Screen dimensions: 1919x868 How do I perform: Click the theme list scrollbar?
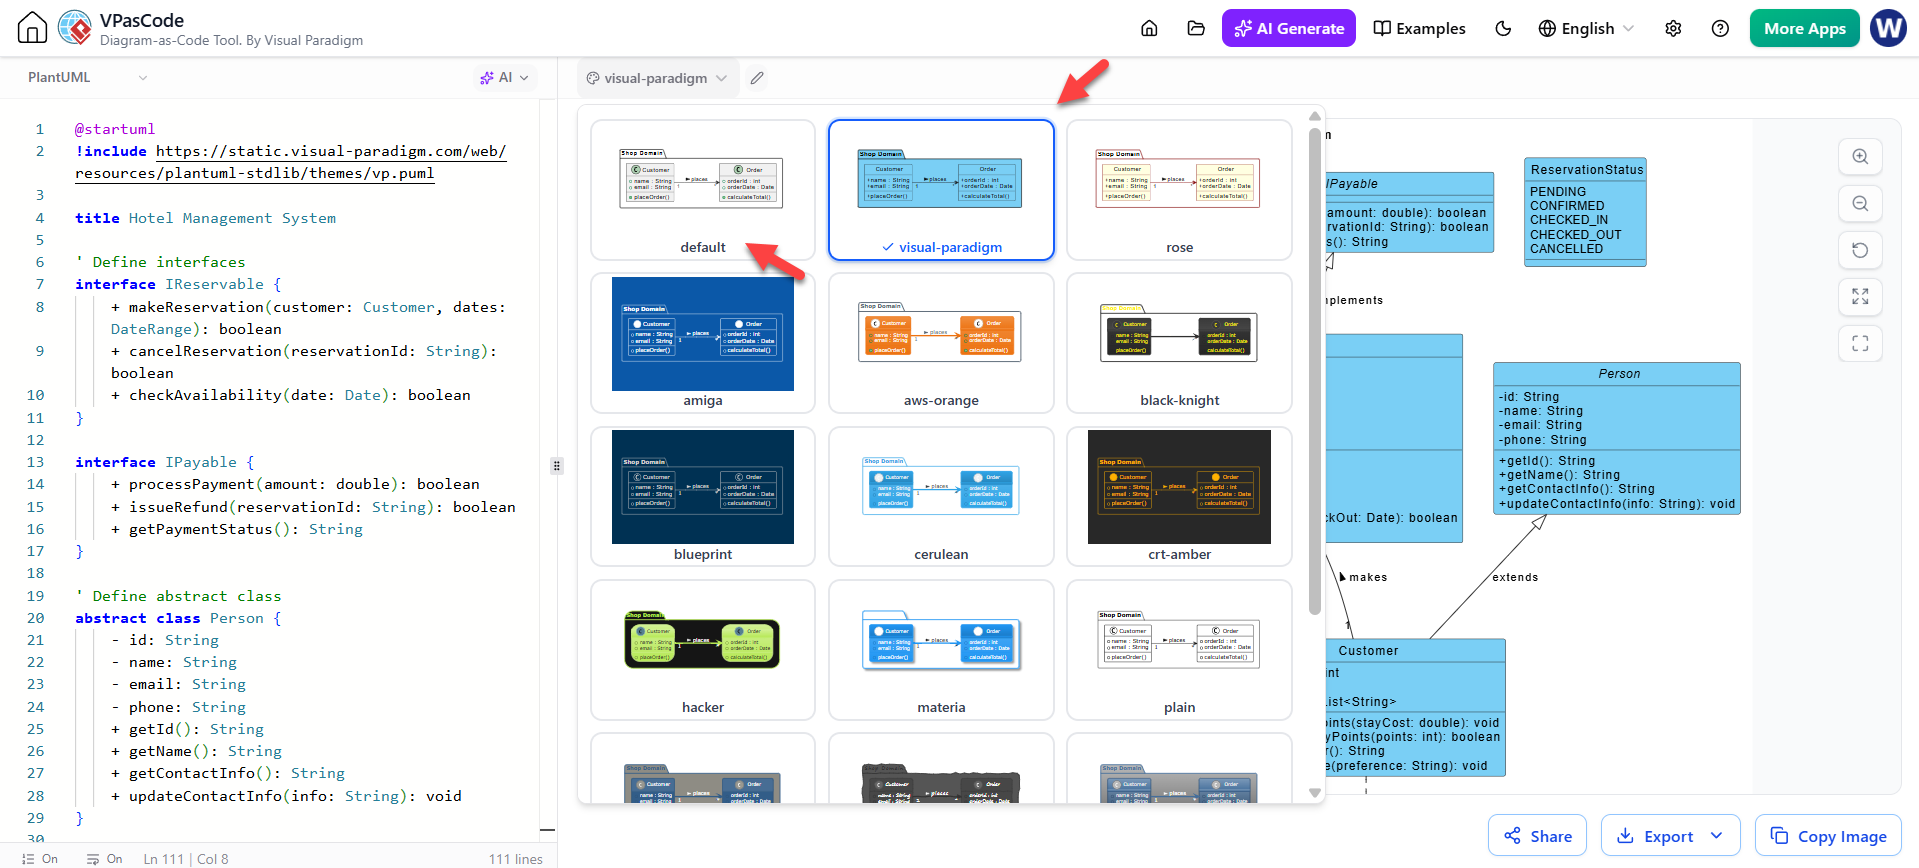click(x=1315, y=370)
